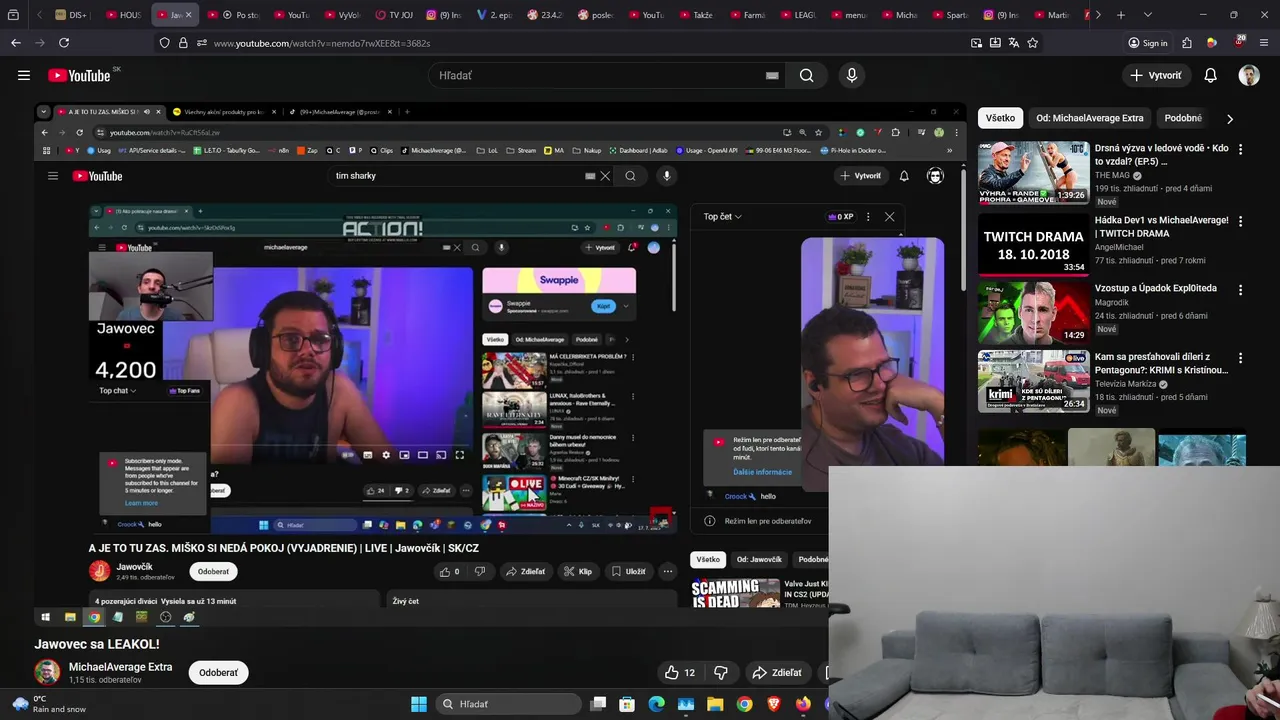Open the Vytvoriť create menu
The width and height of the screenshot is (1280, 720).
pos(1156,75)
